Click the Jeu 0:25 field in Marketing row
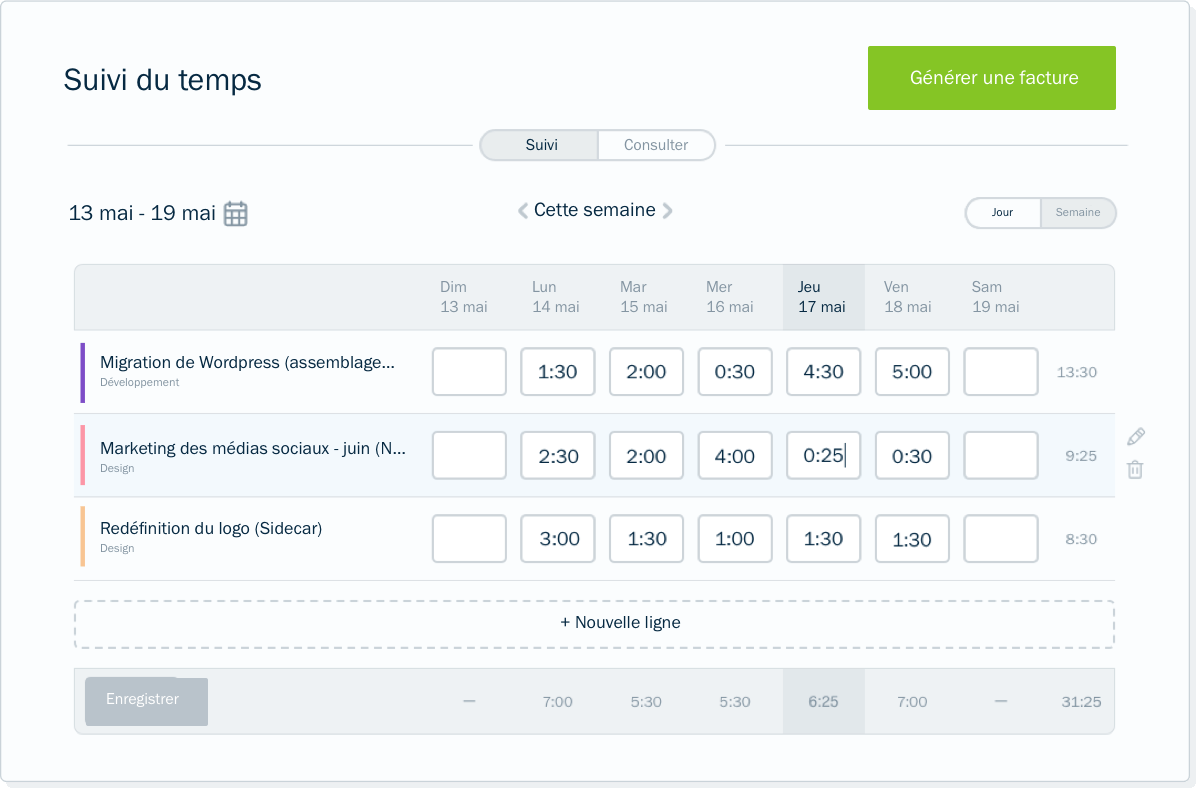 click(x=823, y=455)
